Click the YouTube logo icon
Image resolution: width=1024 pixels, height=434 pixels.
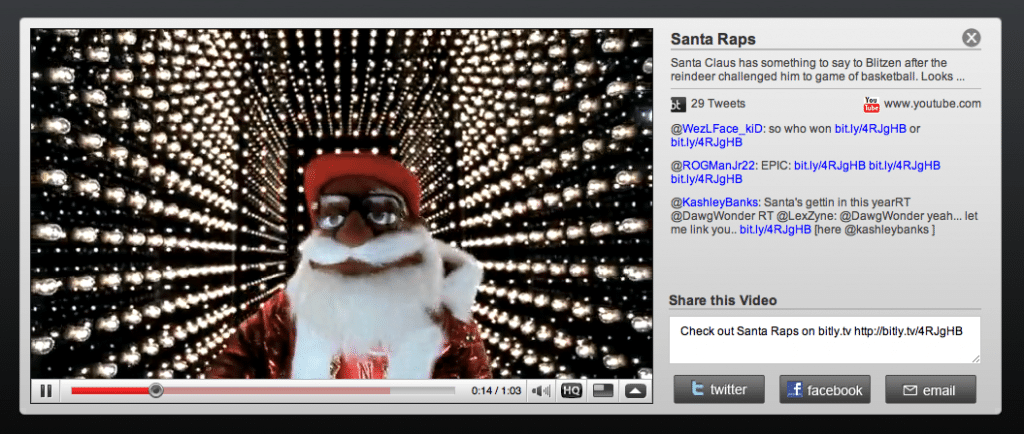[x=871, y=104]
